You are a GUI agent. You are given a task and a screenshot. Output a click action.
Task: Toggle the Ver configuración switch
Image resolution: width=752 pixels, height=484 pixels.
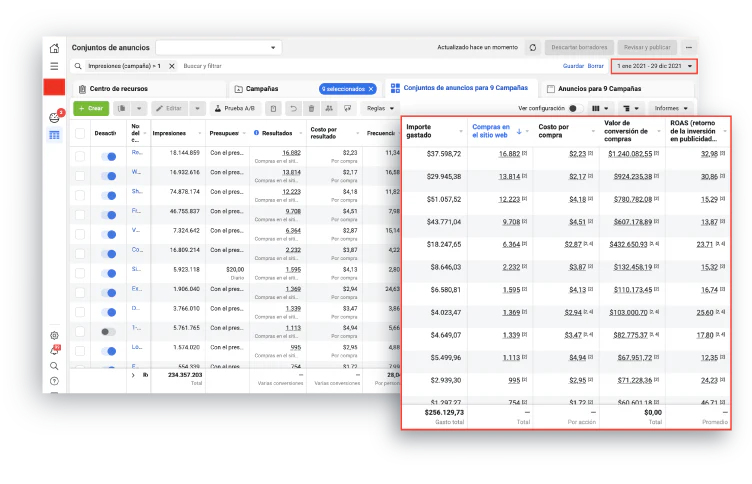point(573,108)
